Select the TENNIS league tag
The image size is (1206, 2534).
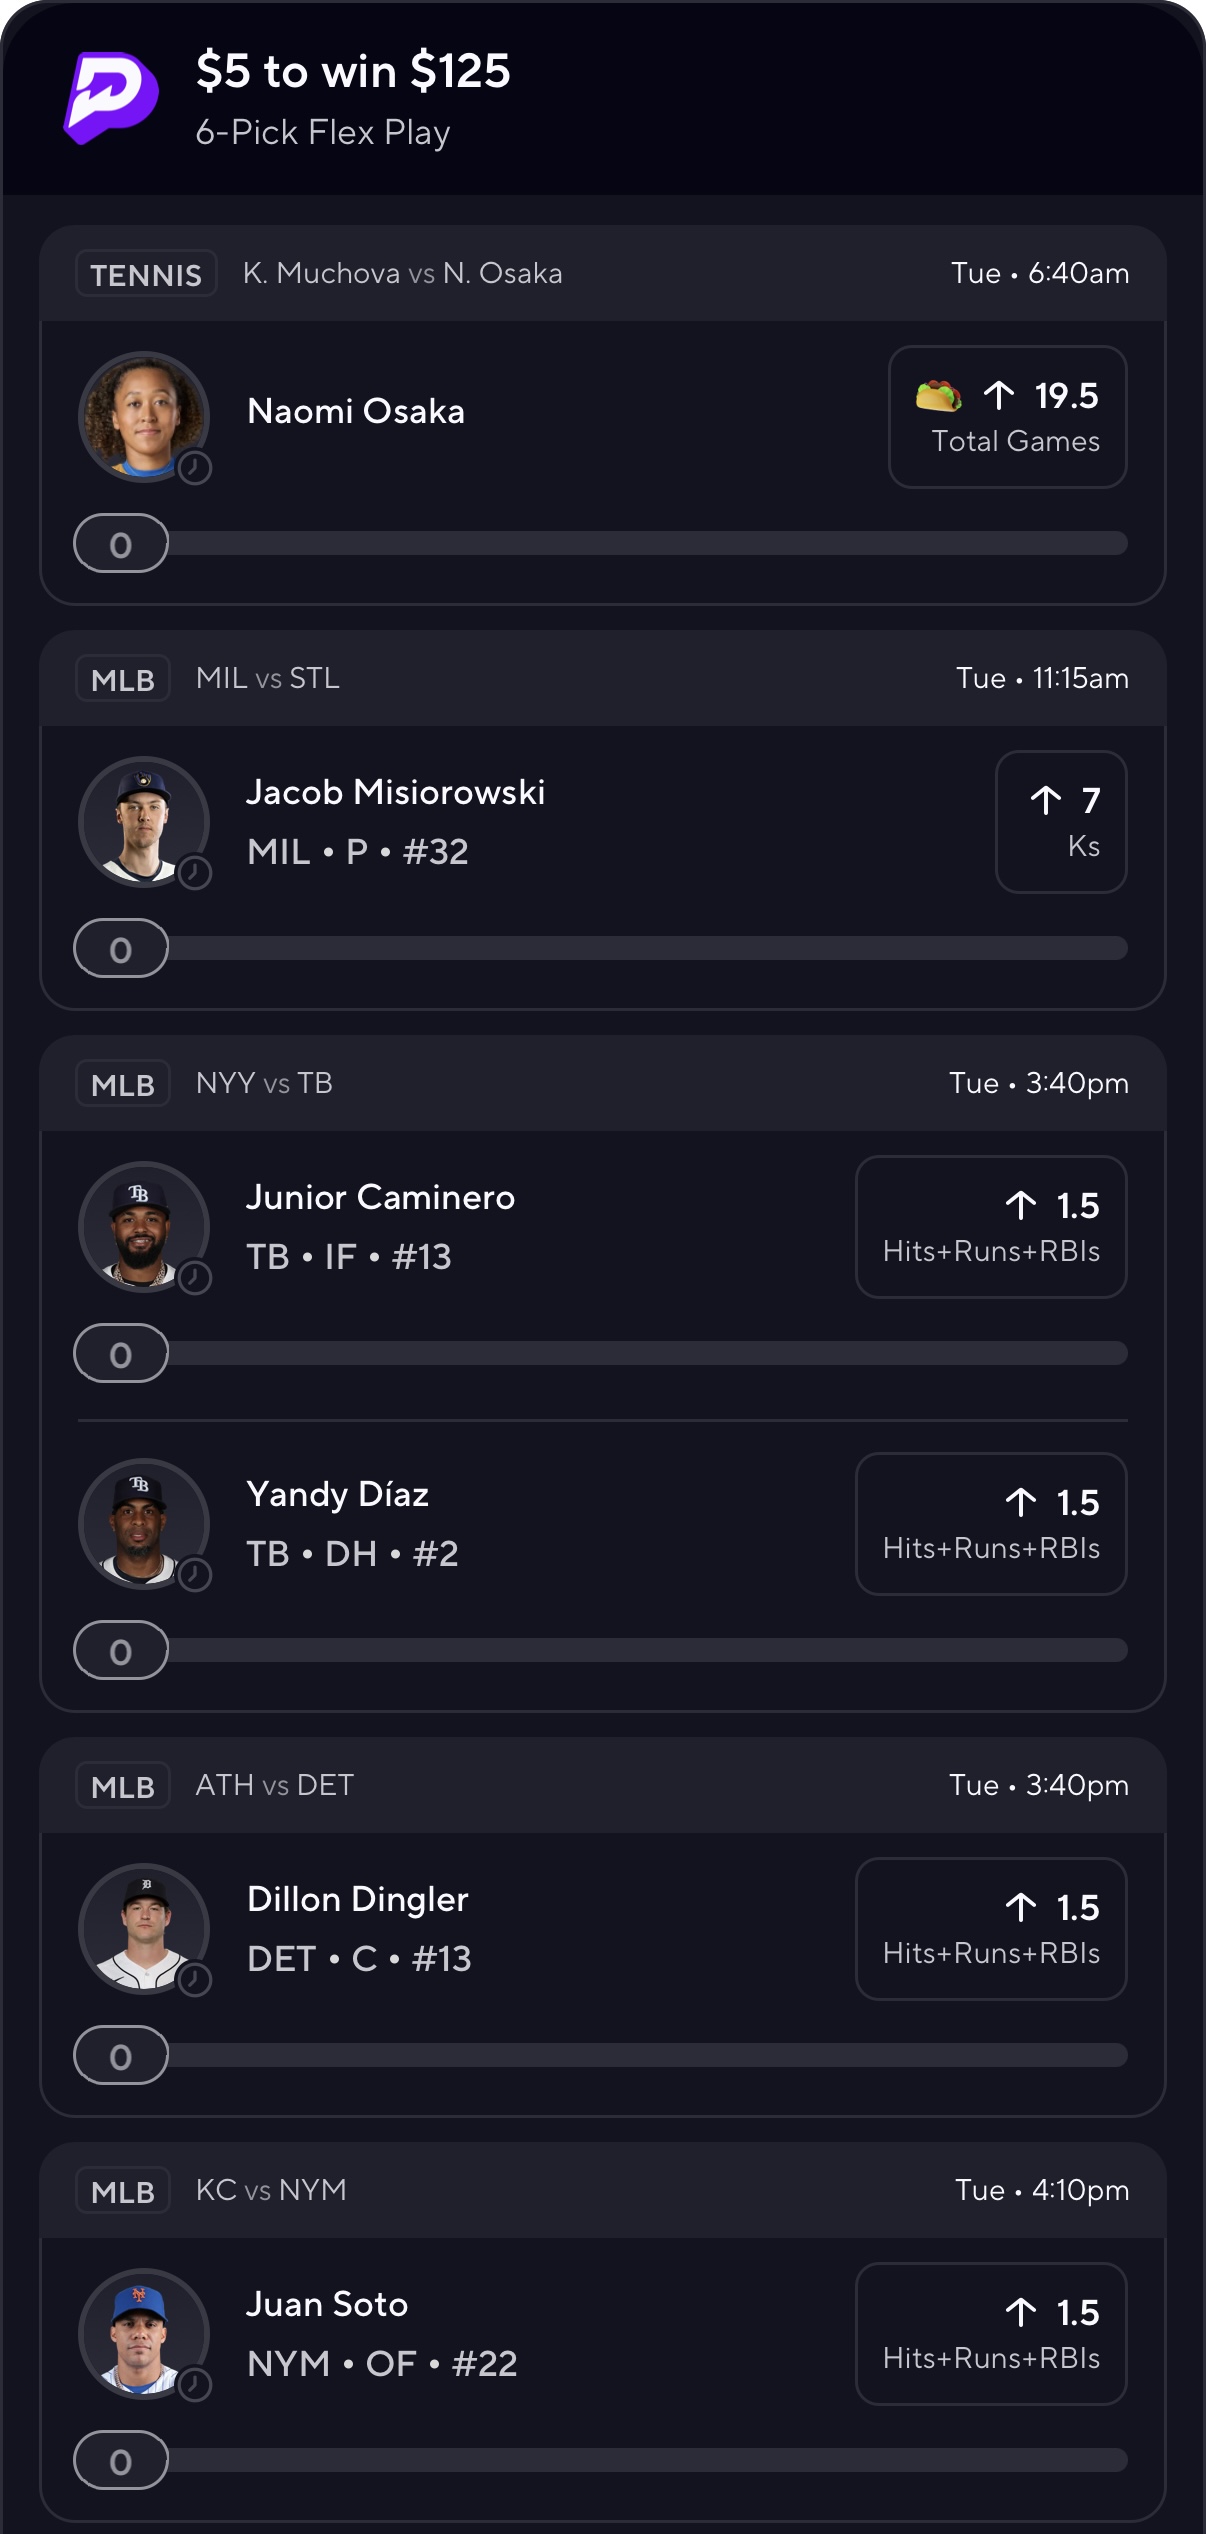[146, 274]
